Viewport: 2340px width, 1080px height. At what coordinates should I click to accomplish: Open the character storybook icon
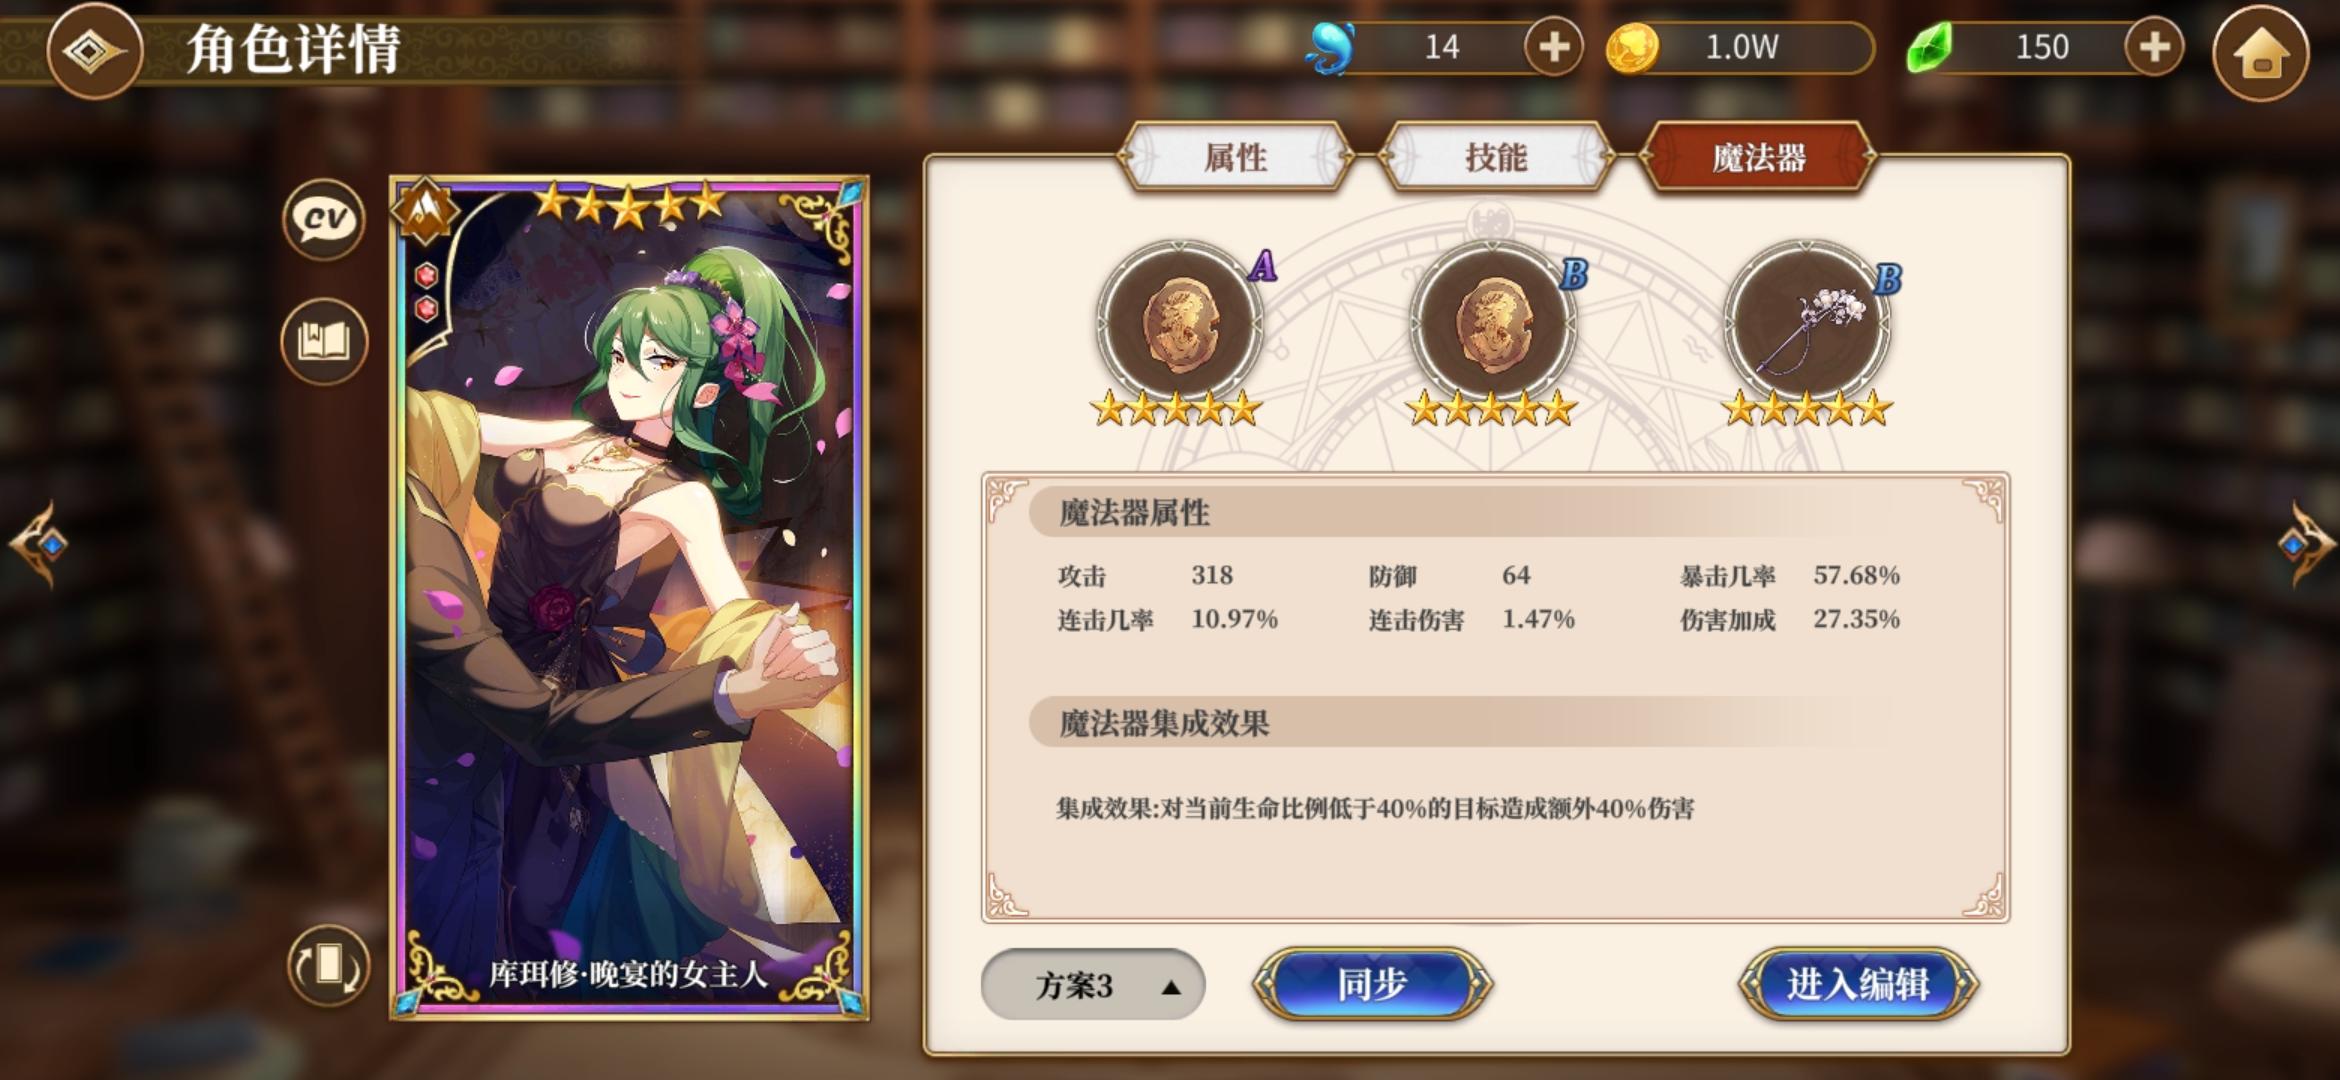(324, 342)
